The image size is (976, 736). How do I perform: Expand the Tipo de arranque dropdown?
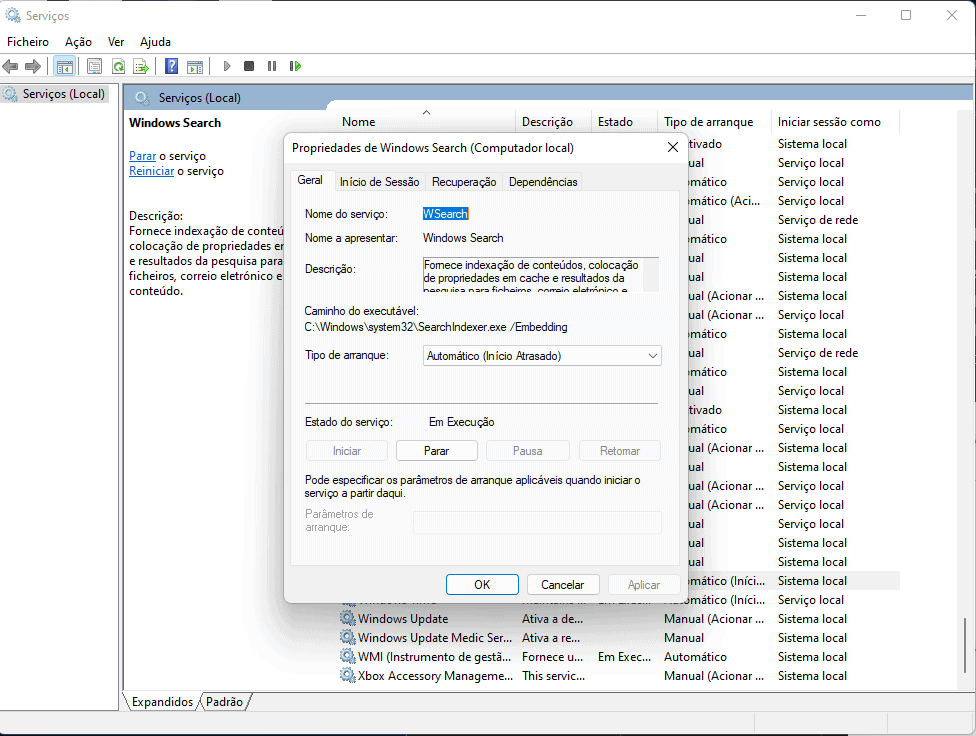pos(542,356)
